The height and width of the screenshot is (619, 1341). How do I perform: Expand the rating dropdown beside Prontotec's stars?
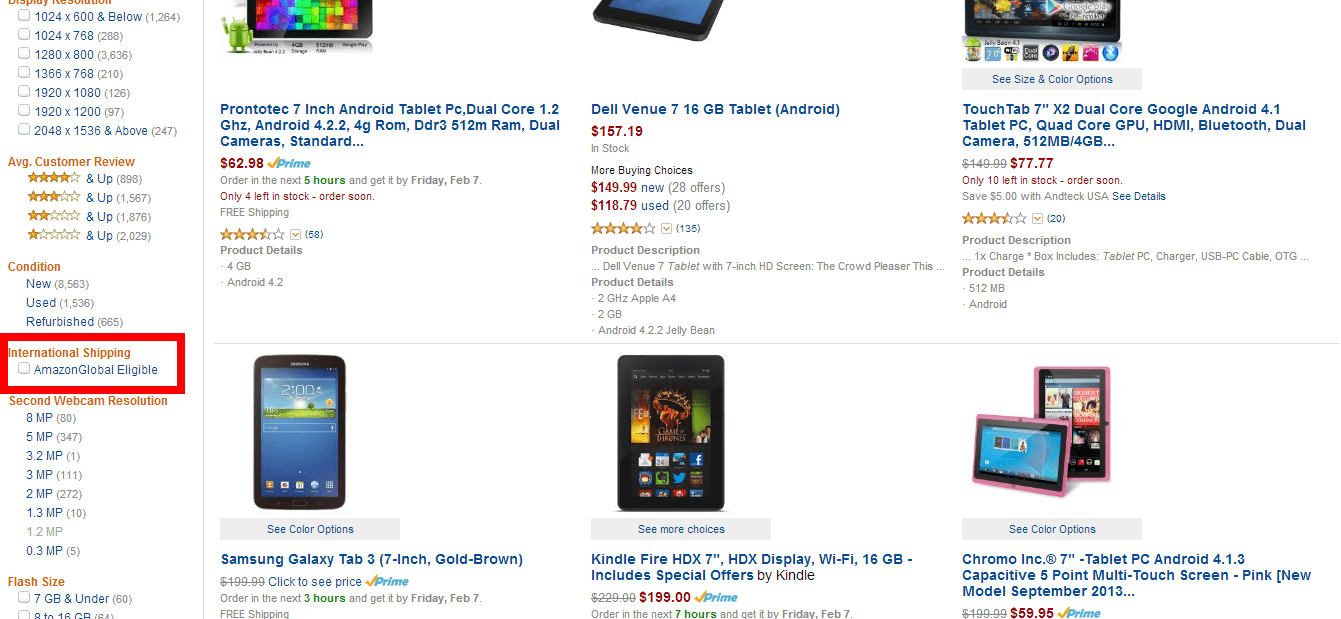294,234
